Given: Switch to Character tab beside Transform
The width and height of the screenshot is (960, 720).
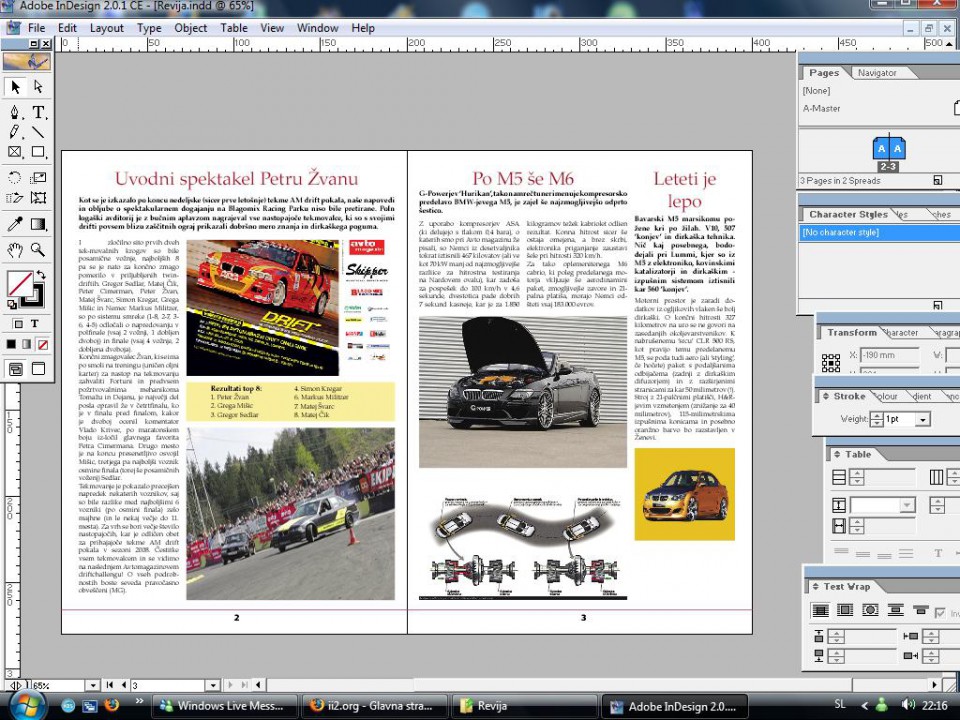Looking at the screenshot, I should coord(901,332).
